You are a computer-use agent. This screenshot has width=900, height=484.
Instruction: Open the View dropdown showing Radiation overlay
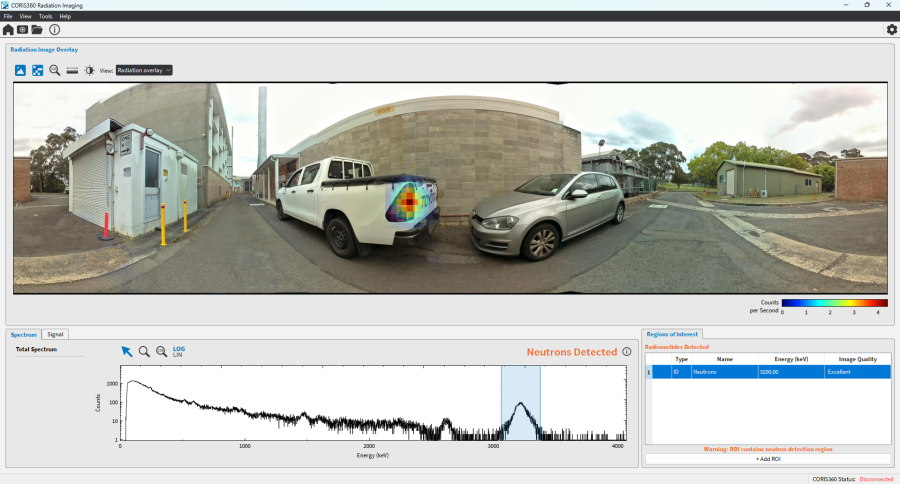pyautogui.click(x=143, y=70)
